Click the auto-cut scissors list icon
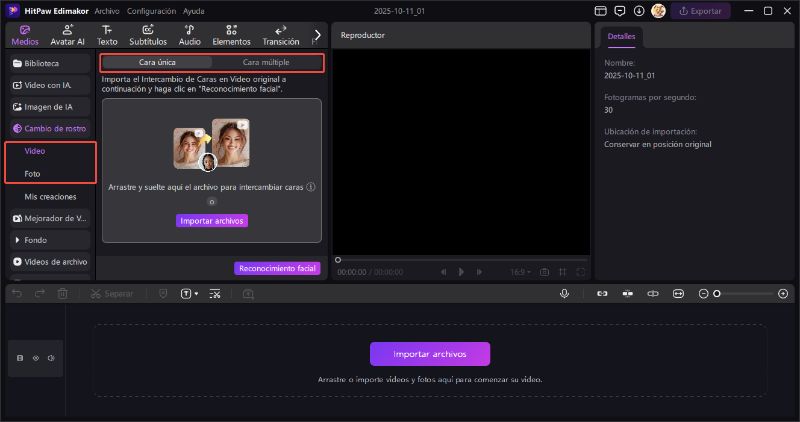 click(215, 293)
